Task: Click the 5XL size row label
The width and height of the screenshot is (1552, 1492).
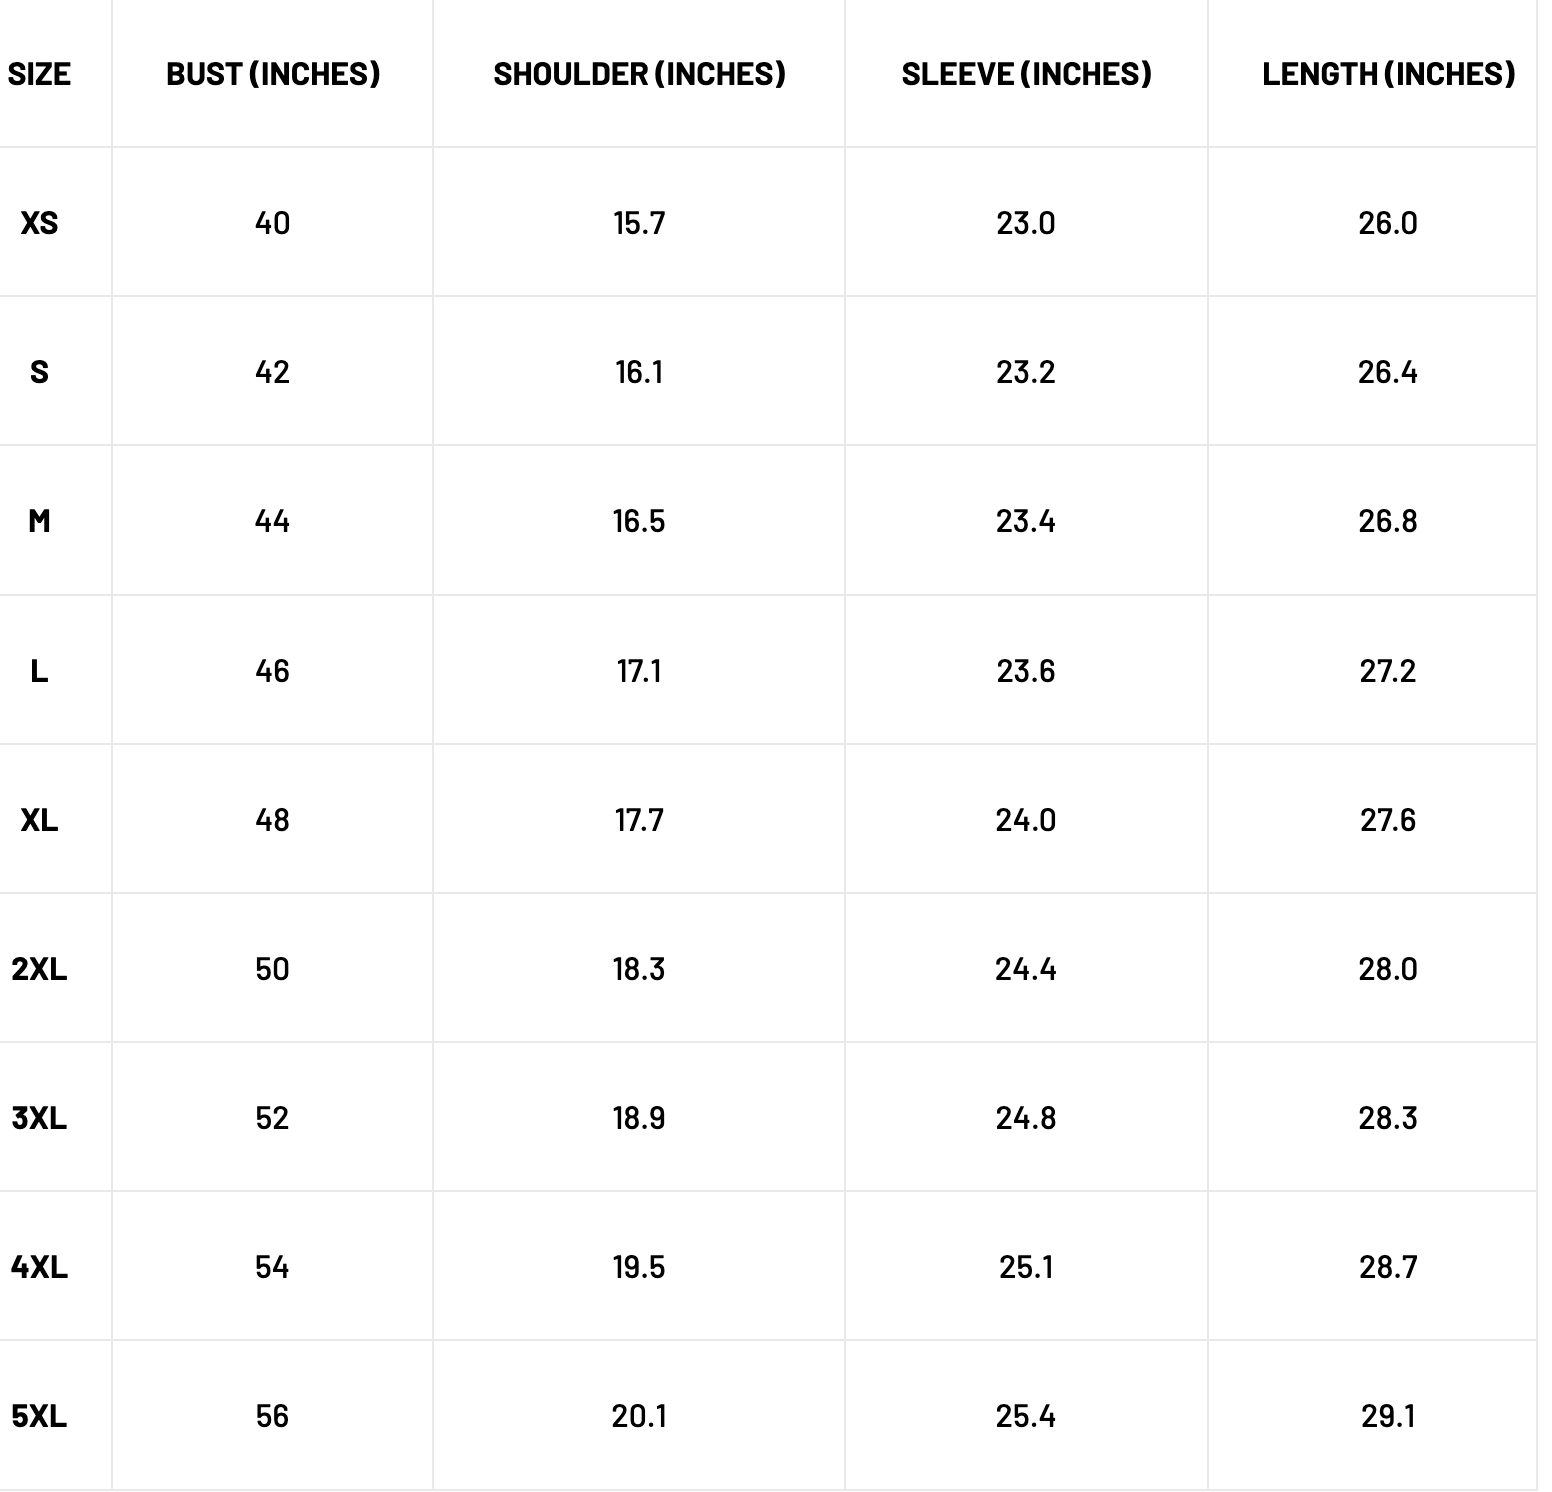Action: (x=39, y=1416)
